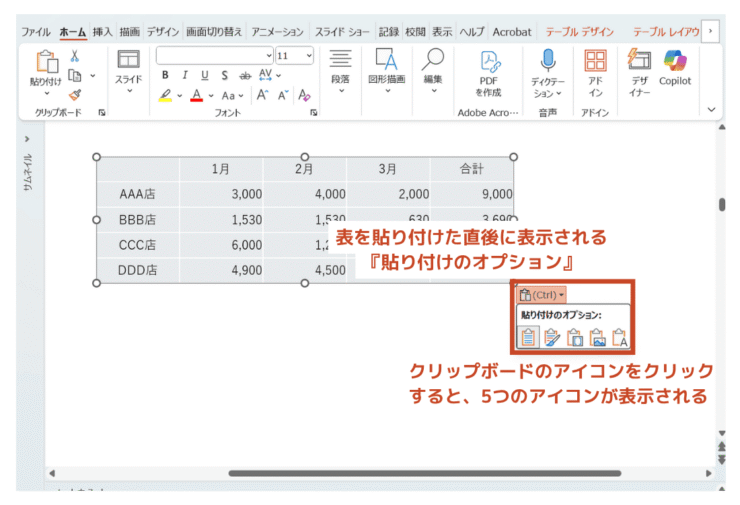Open the Acrobat tab
740x505 pixels.
point(512,32)
